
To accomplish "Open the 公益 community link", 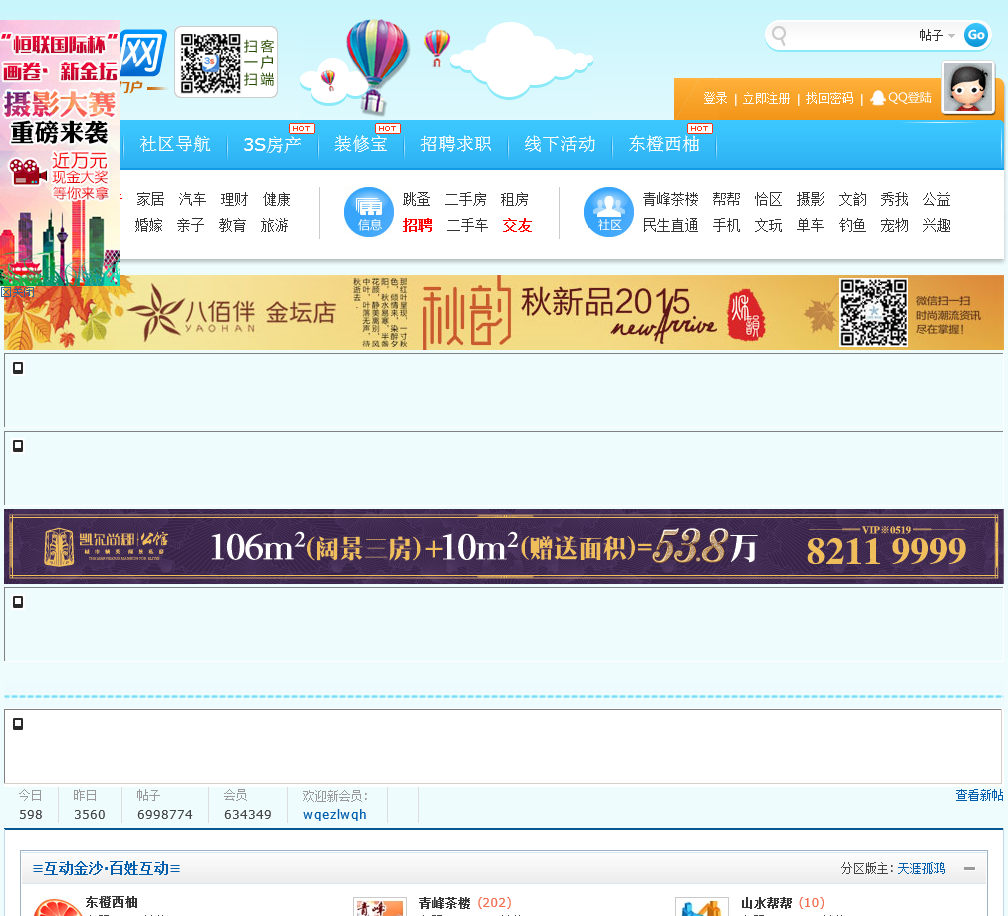I will (x=936, y=199).
